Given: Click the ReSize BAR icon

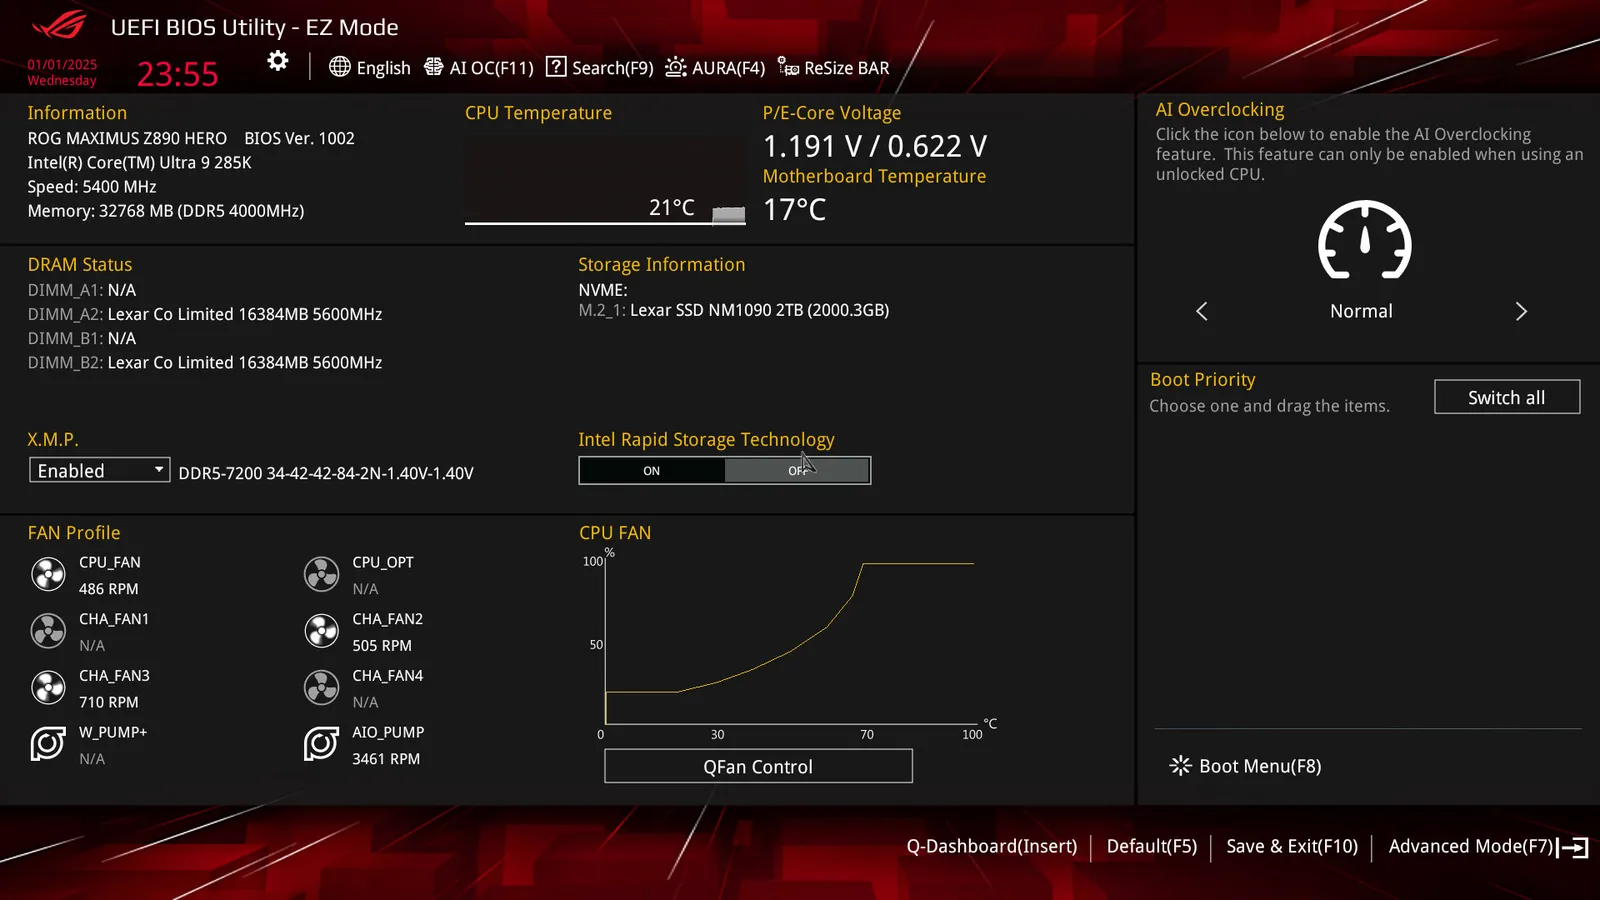Looking at the screenshot, I should (788, 67).
